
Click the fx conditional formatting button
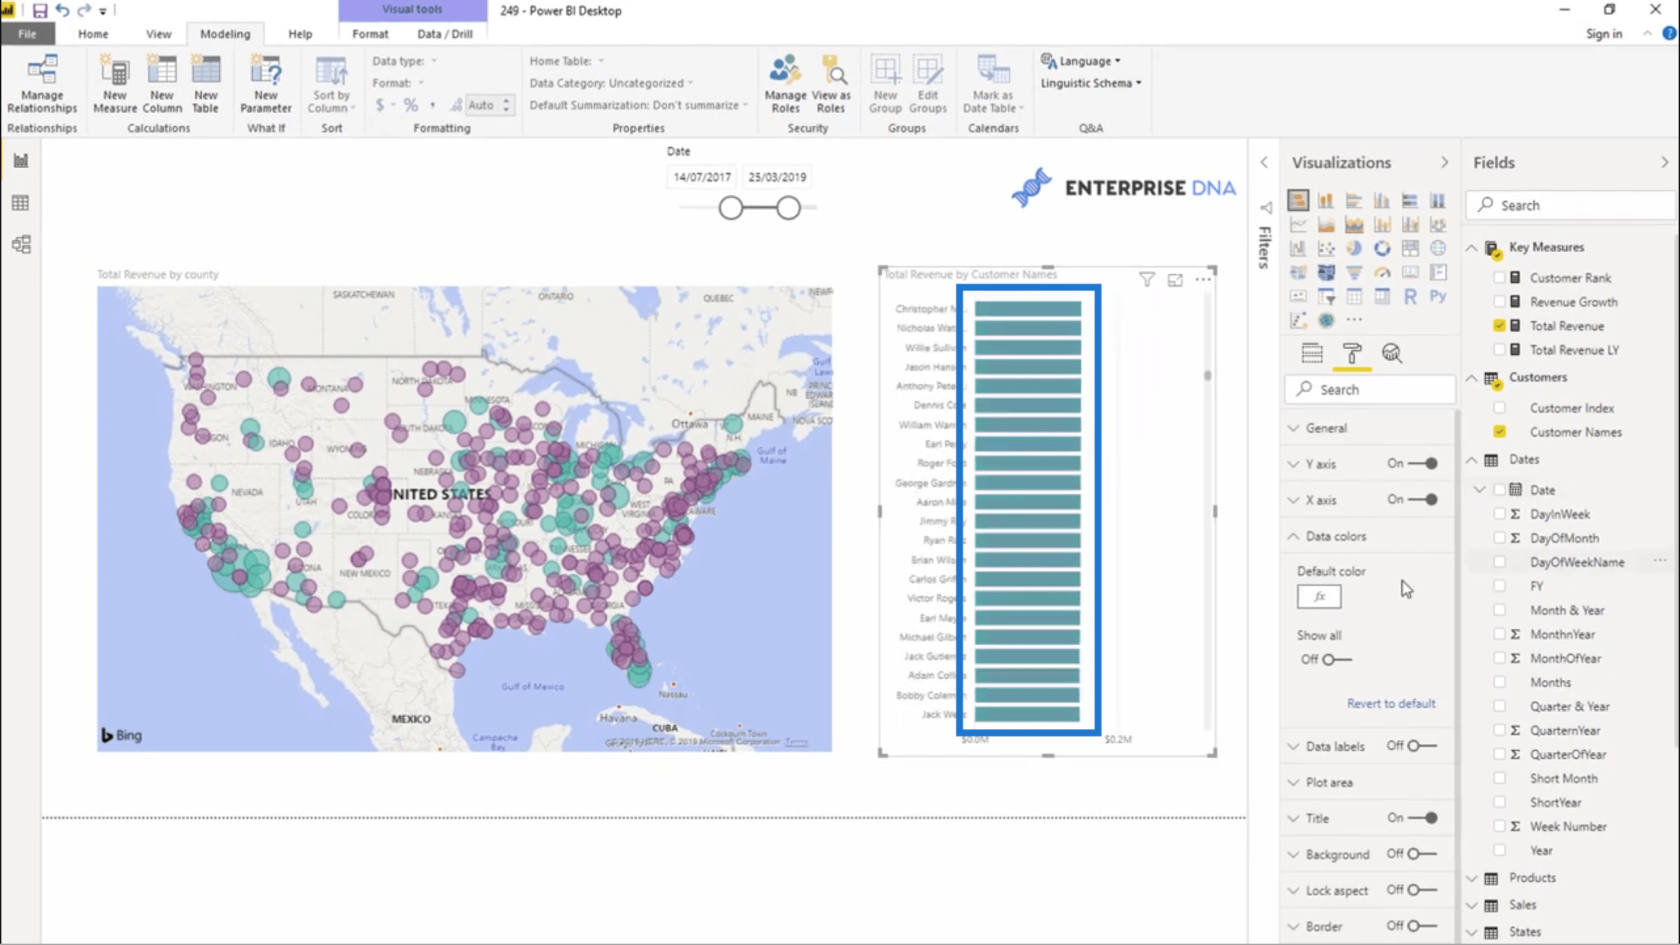1319,596
